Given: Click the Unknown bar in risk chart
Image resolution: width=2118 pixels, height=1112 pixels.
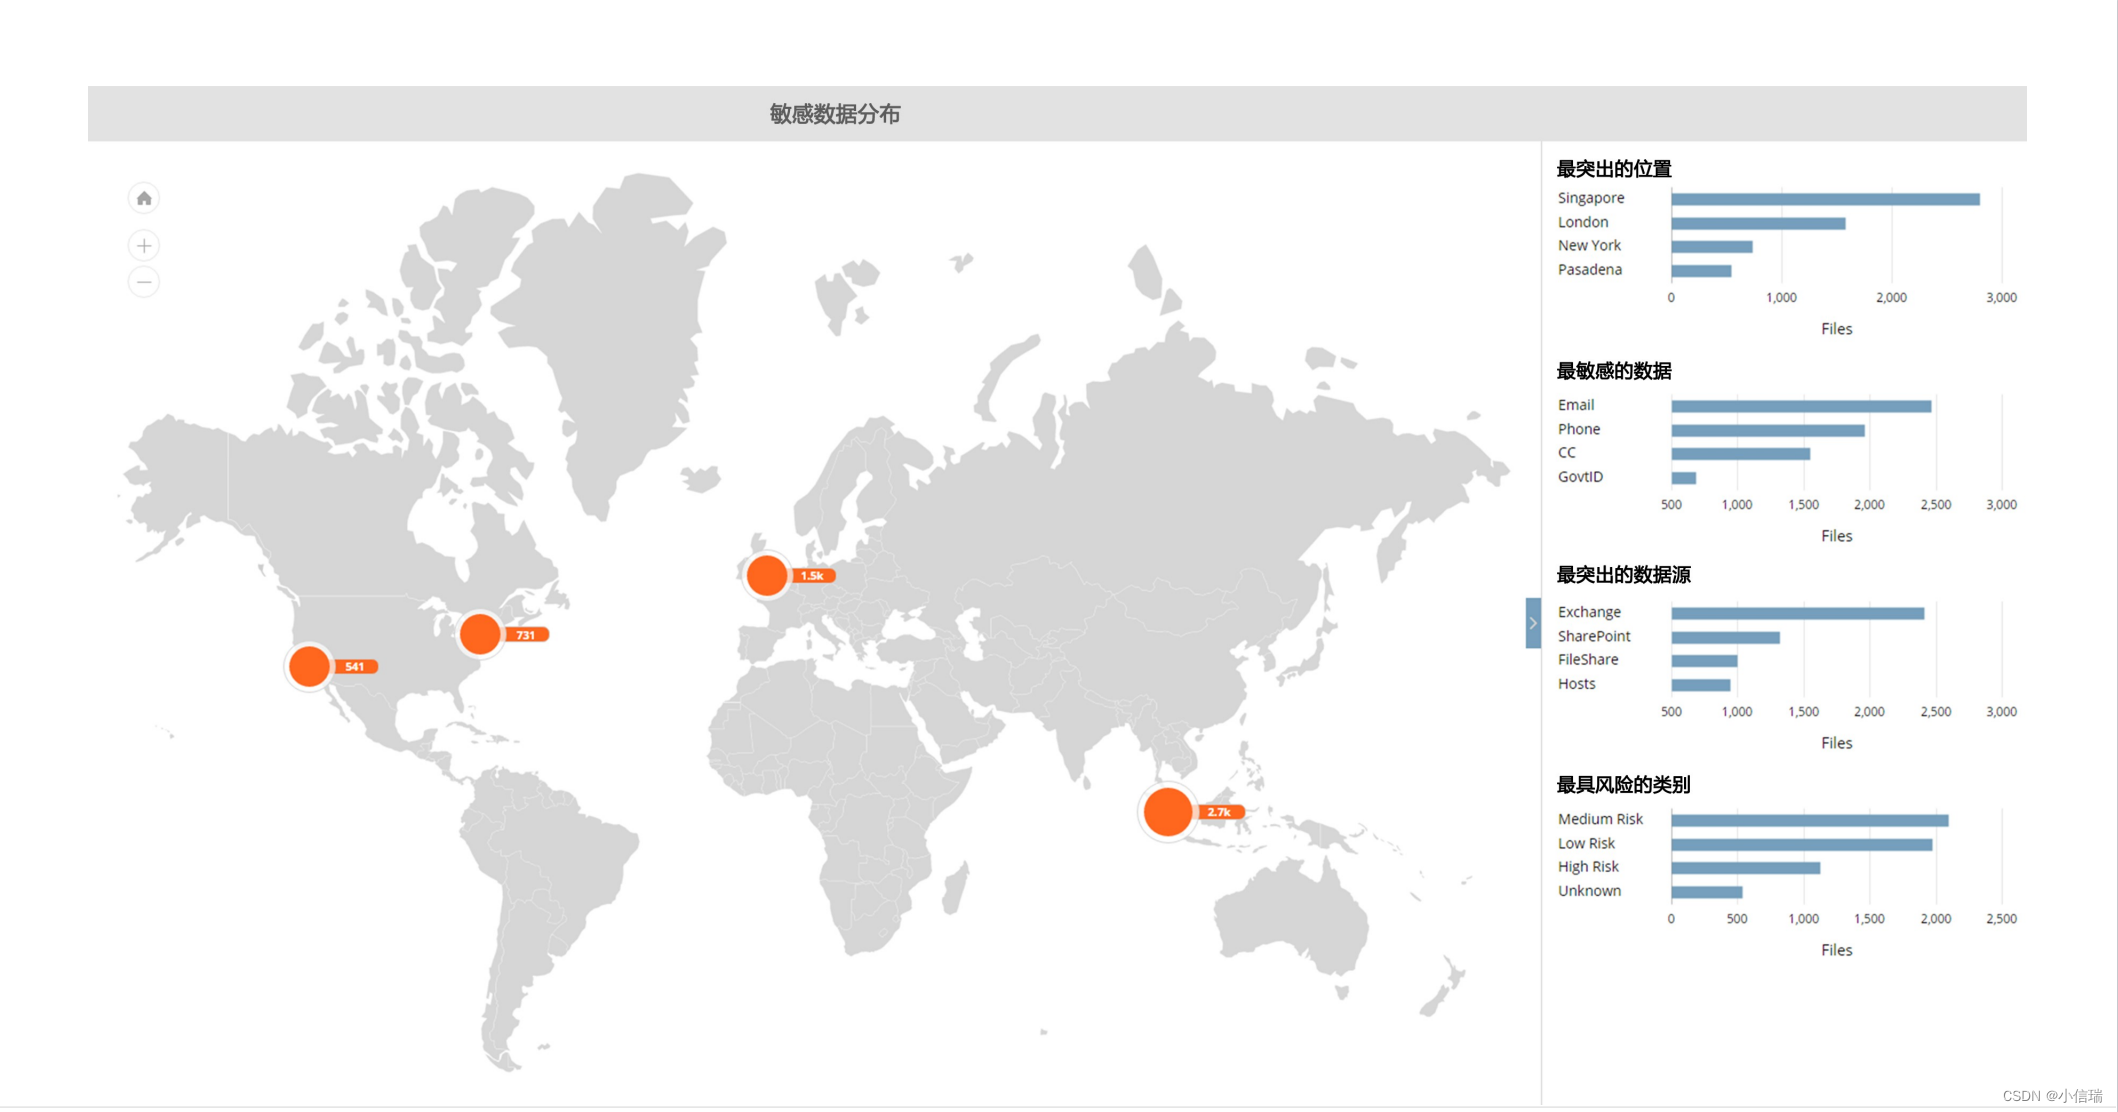Looking at the screenshot, I should (x=1706, y=891).
